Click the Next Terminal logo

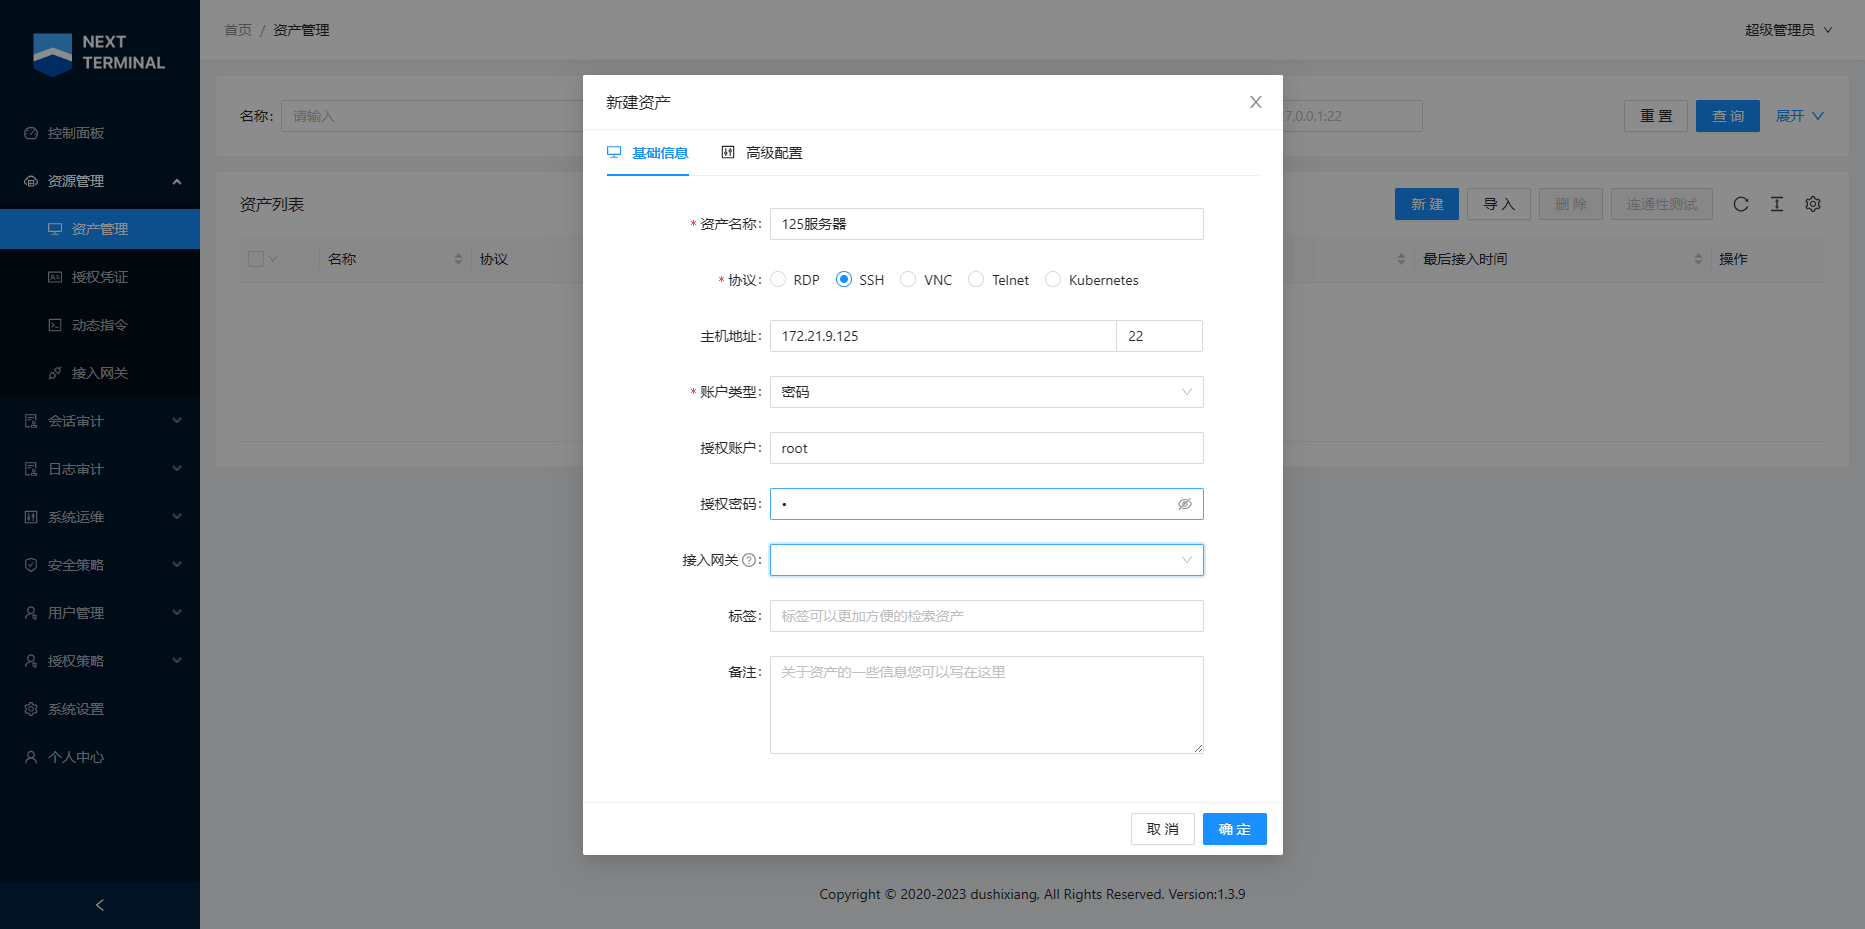click(x=99, y=53)
